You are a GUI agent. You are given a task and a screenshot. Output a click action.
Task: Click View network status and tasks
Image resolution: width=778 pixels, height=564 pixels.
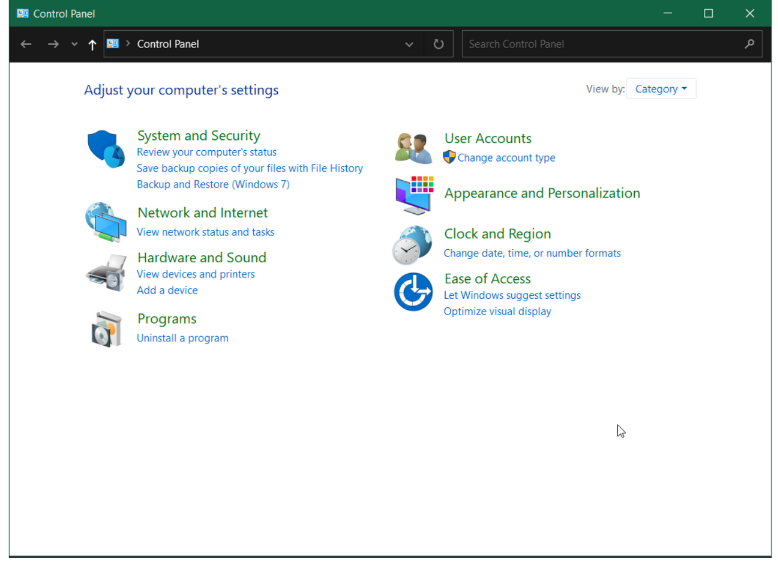pyautogui.click(x=205, y=232)
